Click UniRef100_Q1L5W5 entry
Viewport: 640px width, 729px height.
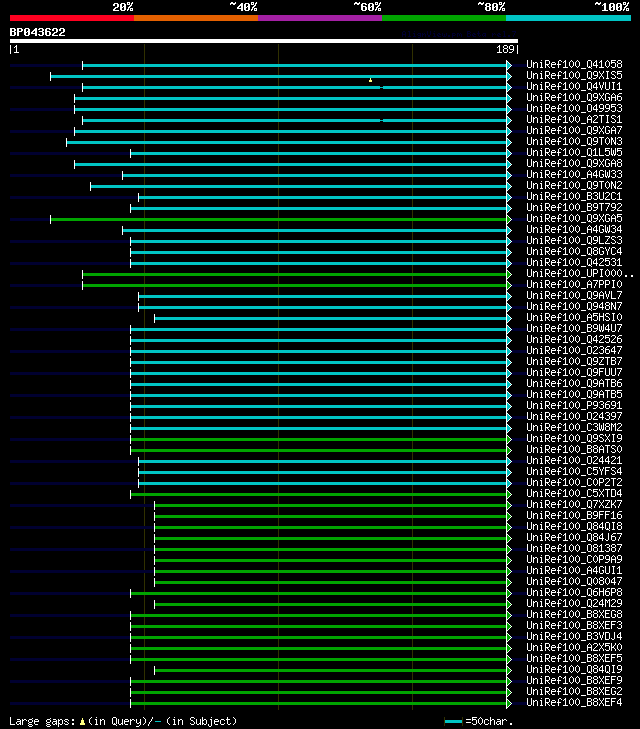pyautogui.click(x=574, y=152)
